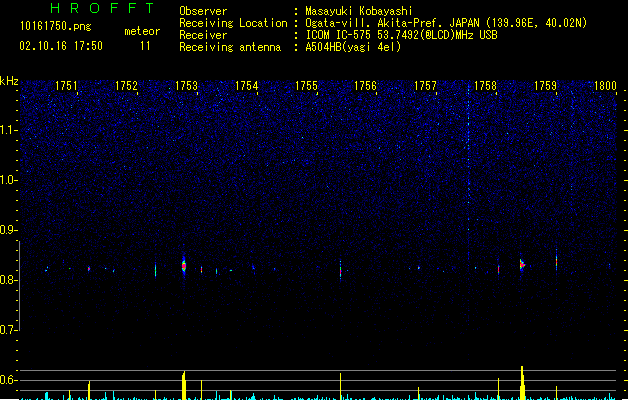Click the 1757 time marker
The width and height of the screenshot is (629, 400).
[x=425, y=86]
